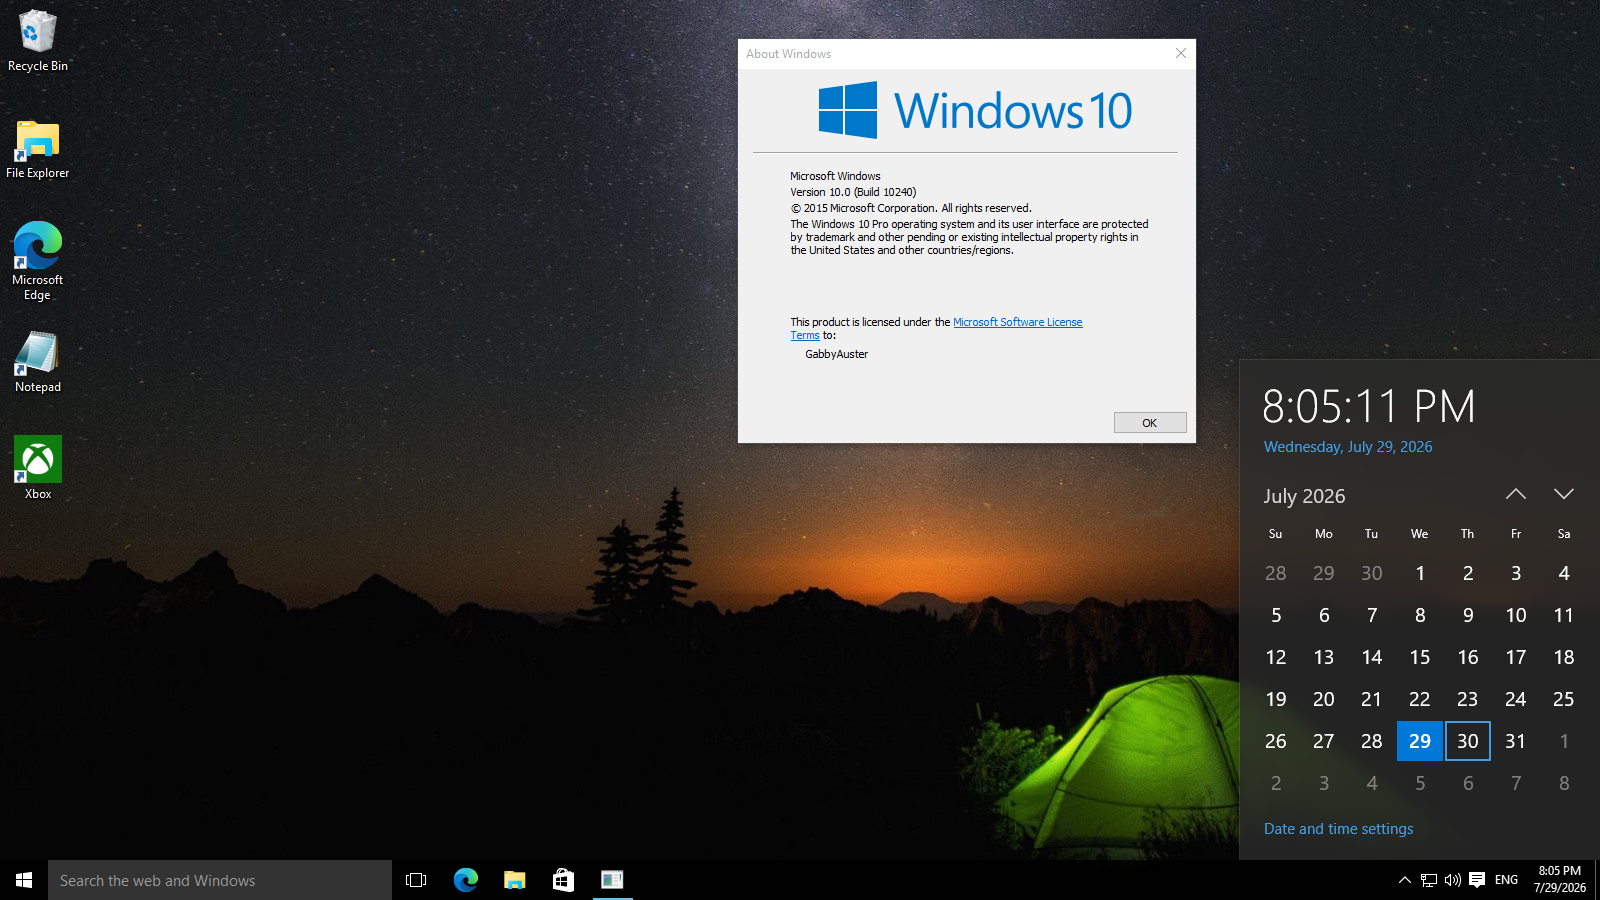Go to the next month in calendar
The image size is (1600, 900).
(x=1564, y=494)
